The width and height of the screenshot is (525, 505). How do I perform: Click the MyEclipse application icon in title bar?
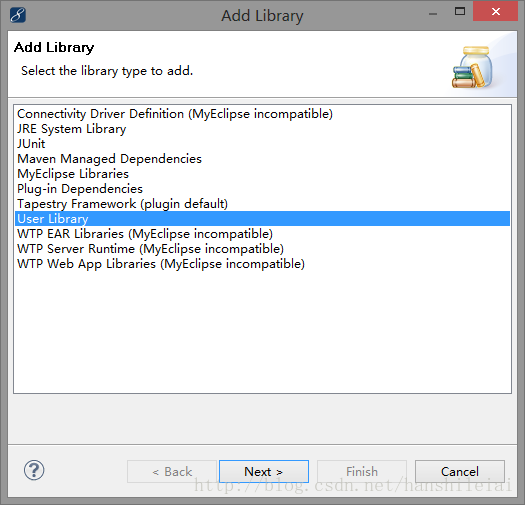click(18, 15)
